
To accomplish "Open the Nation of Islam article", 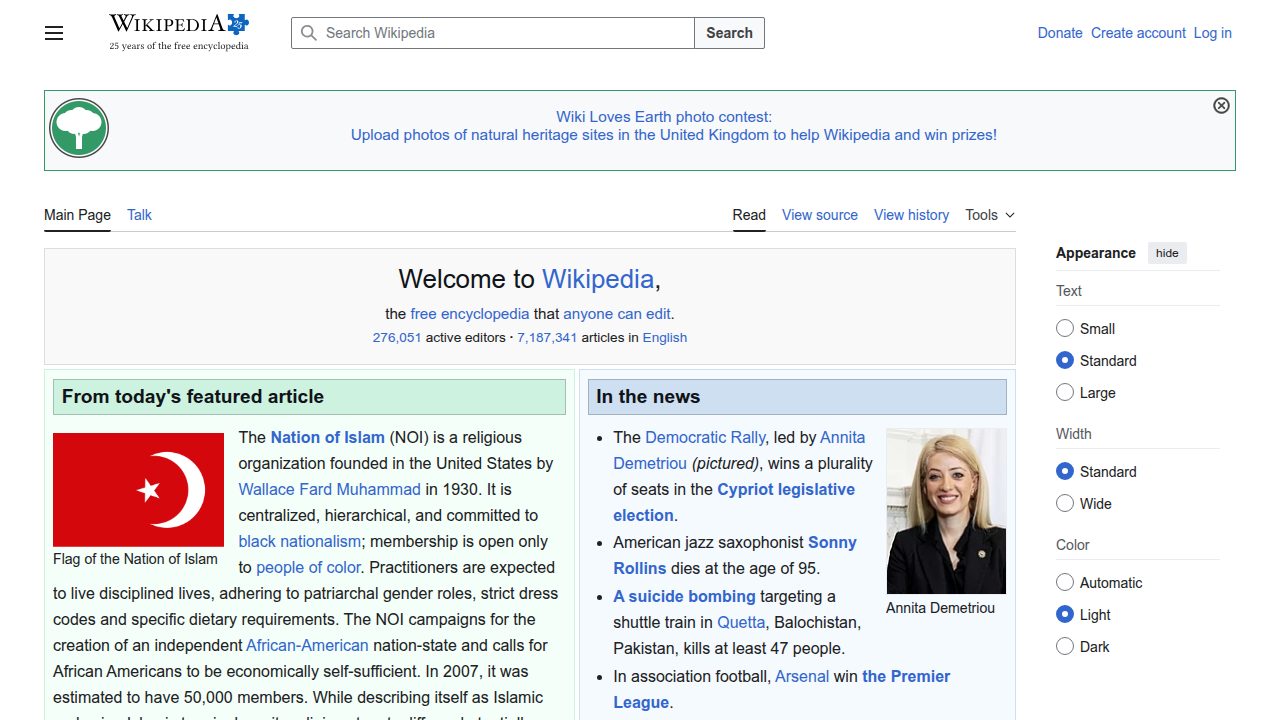I will 328,437.
